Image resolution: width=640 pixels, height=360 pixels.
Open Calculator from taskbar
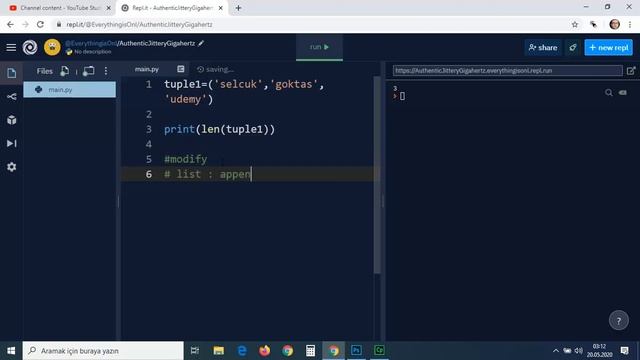(x=310, y=351)
